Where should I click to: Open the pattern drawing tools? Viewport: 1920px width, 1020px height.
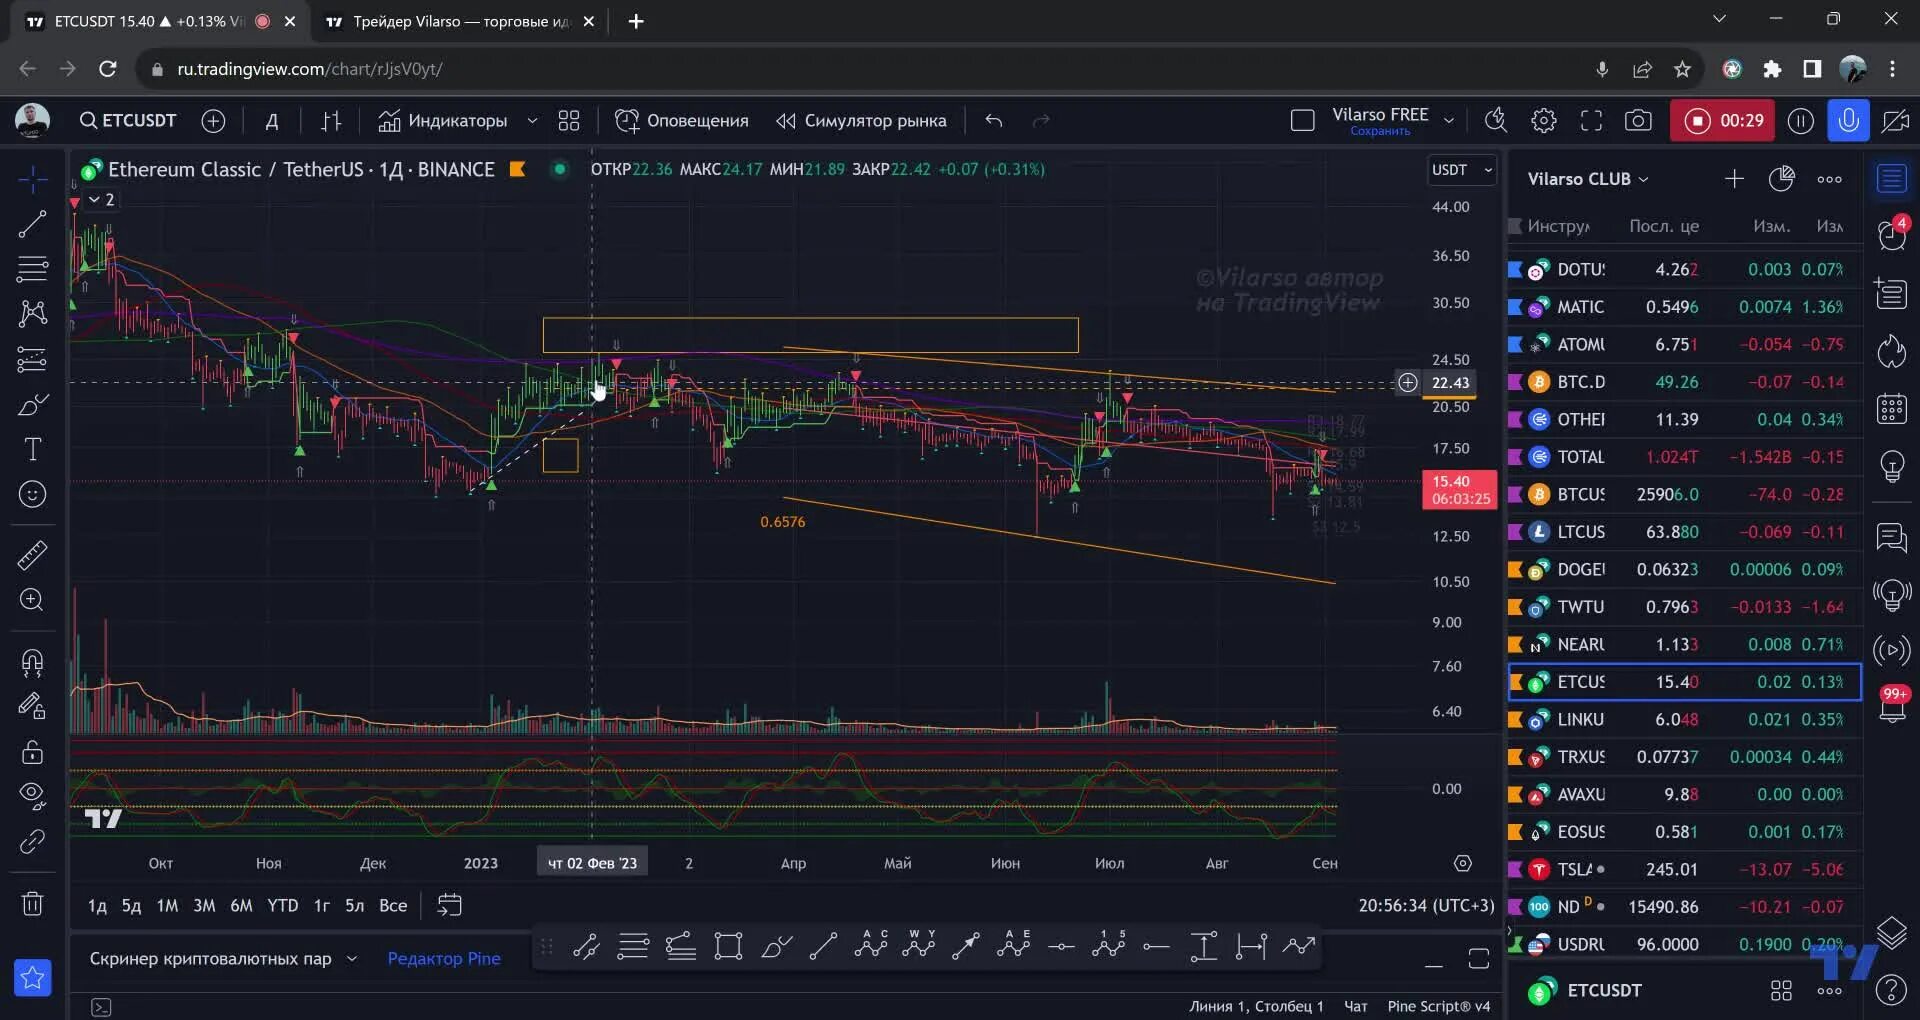point(32,314)
